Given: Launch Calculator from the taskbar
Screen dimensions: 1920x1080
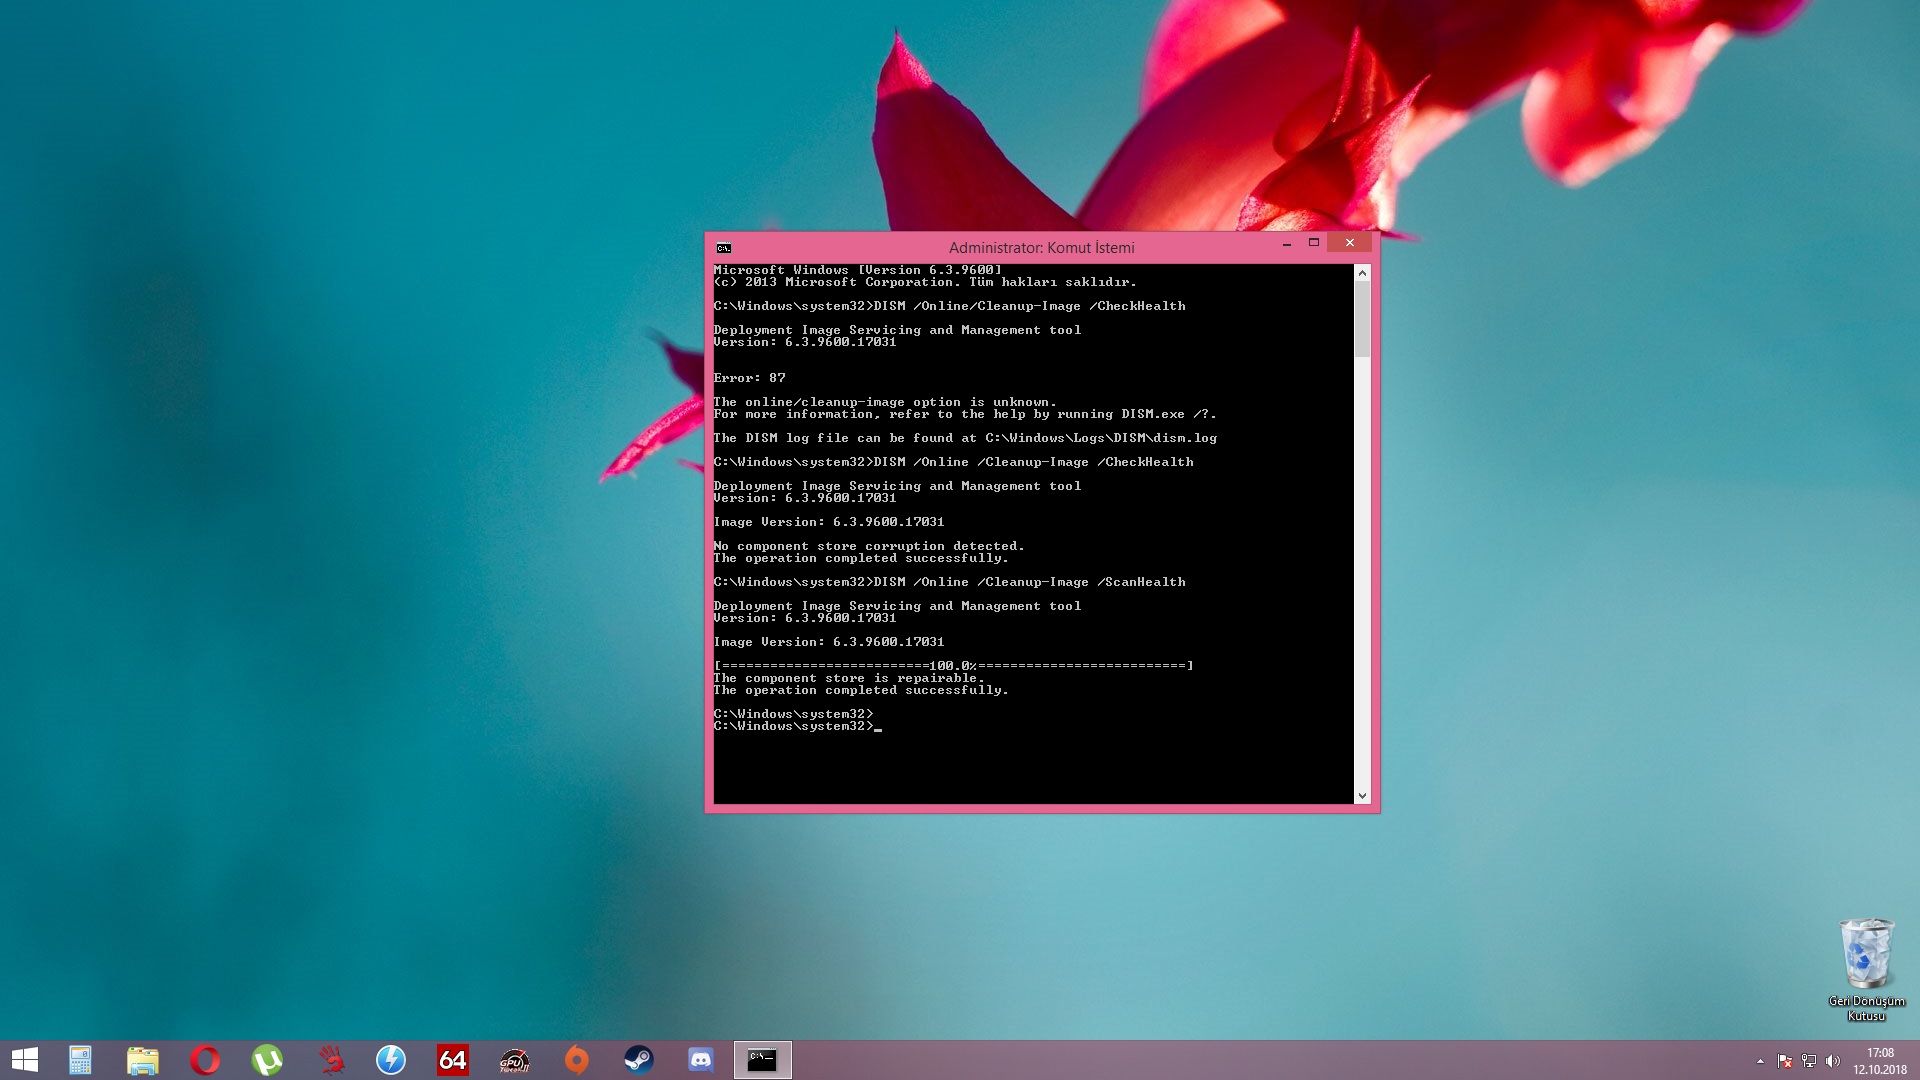Looking at the screenshot, I should (x=80, y=1060).
